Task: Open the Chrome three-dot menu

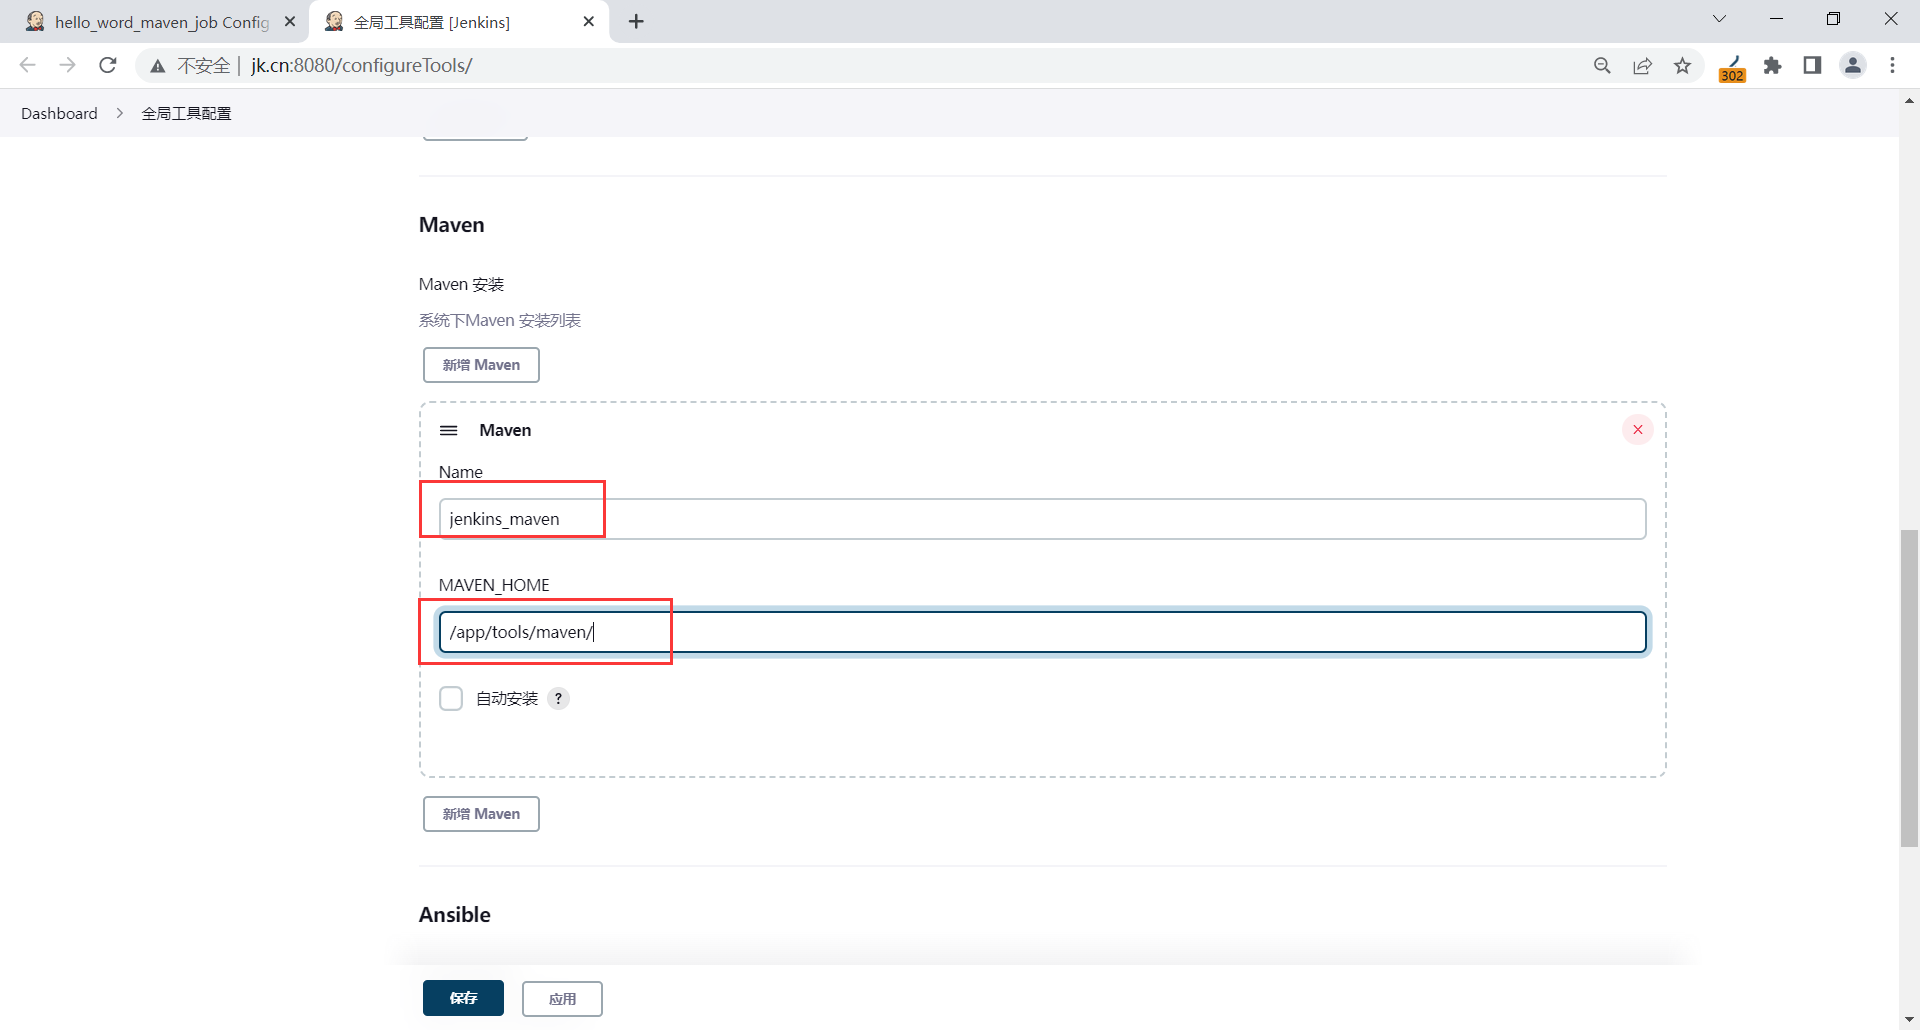Action: pos(1893,66)
